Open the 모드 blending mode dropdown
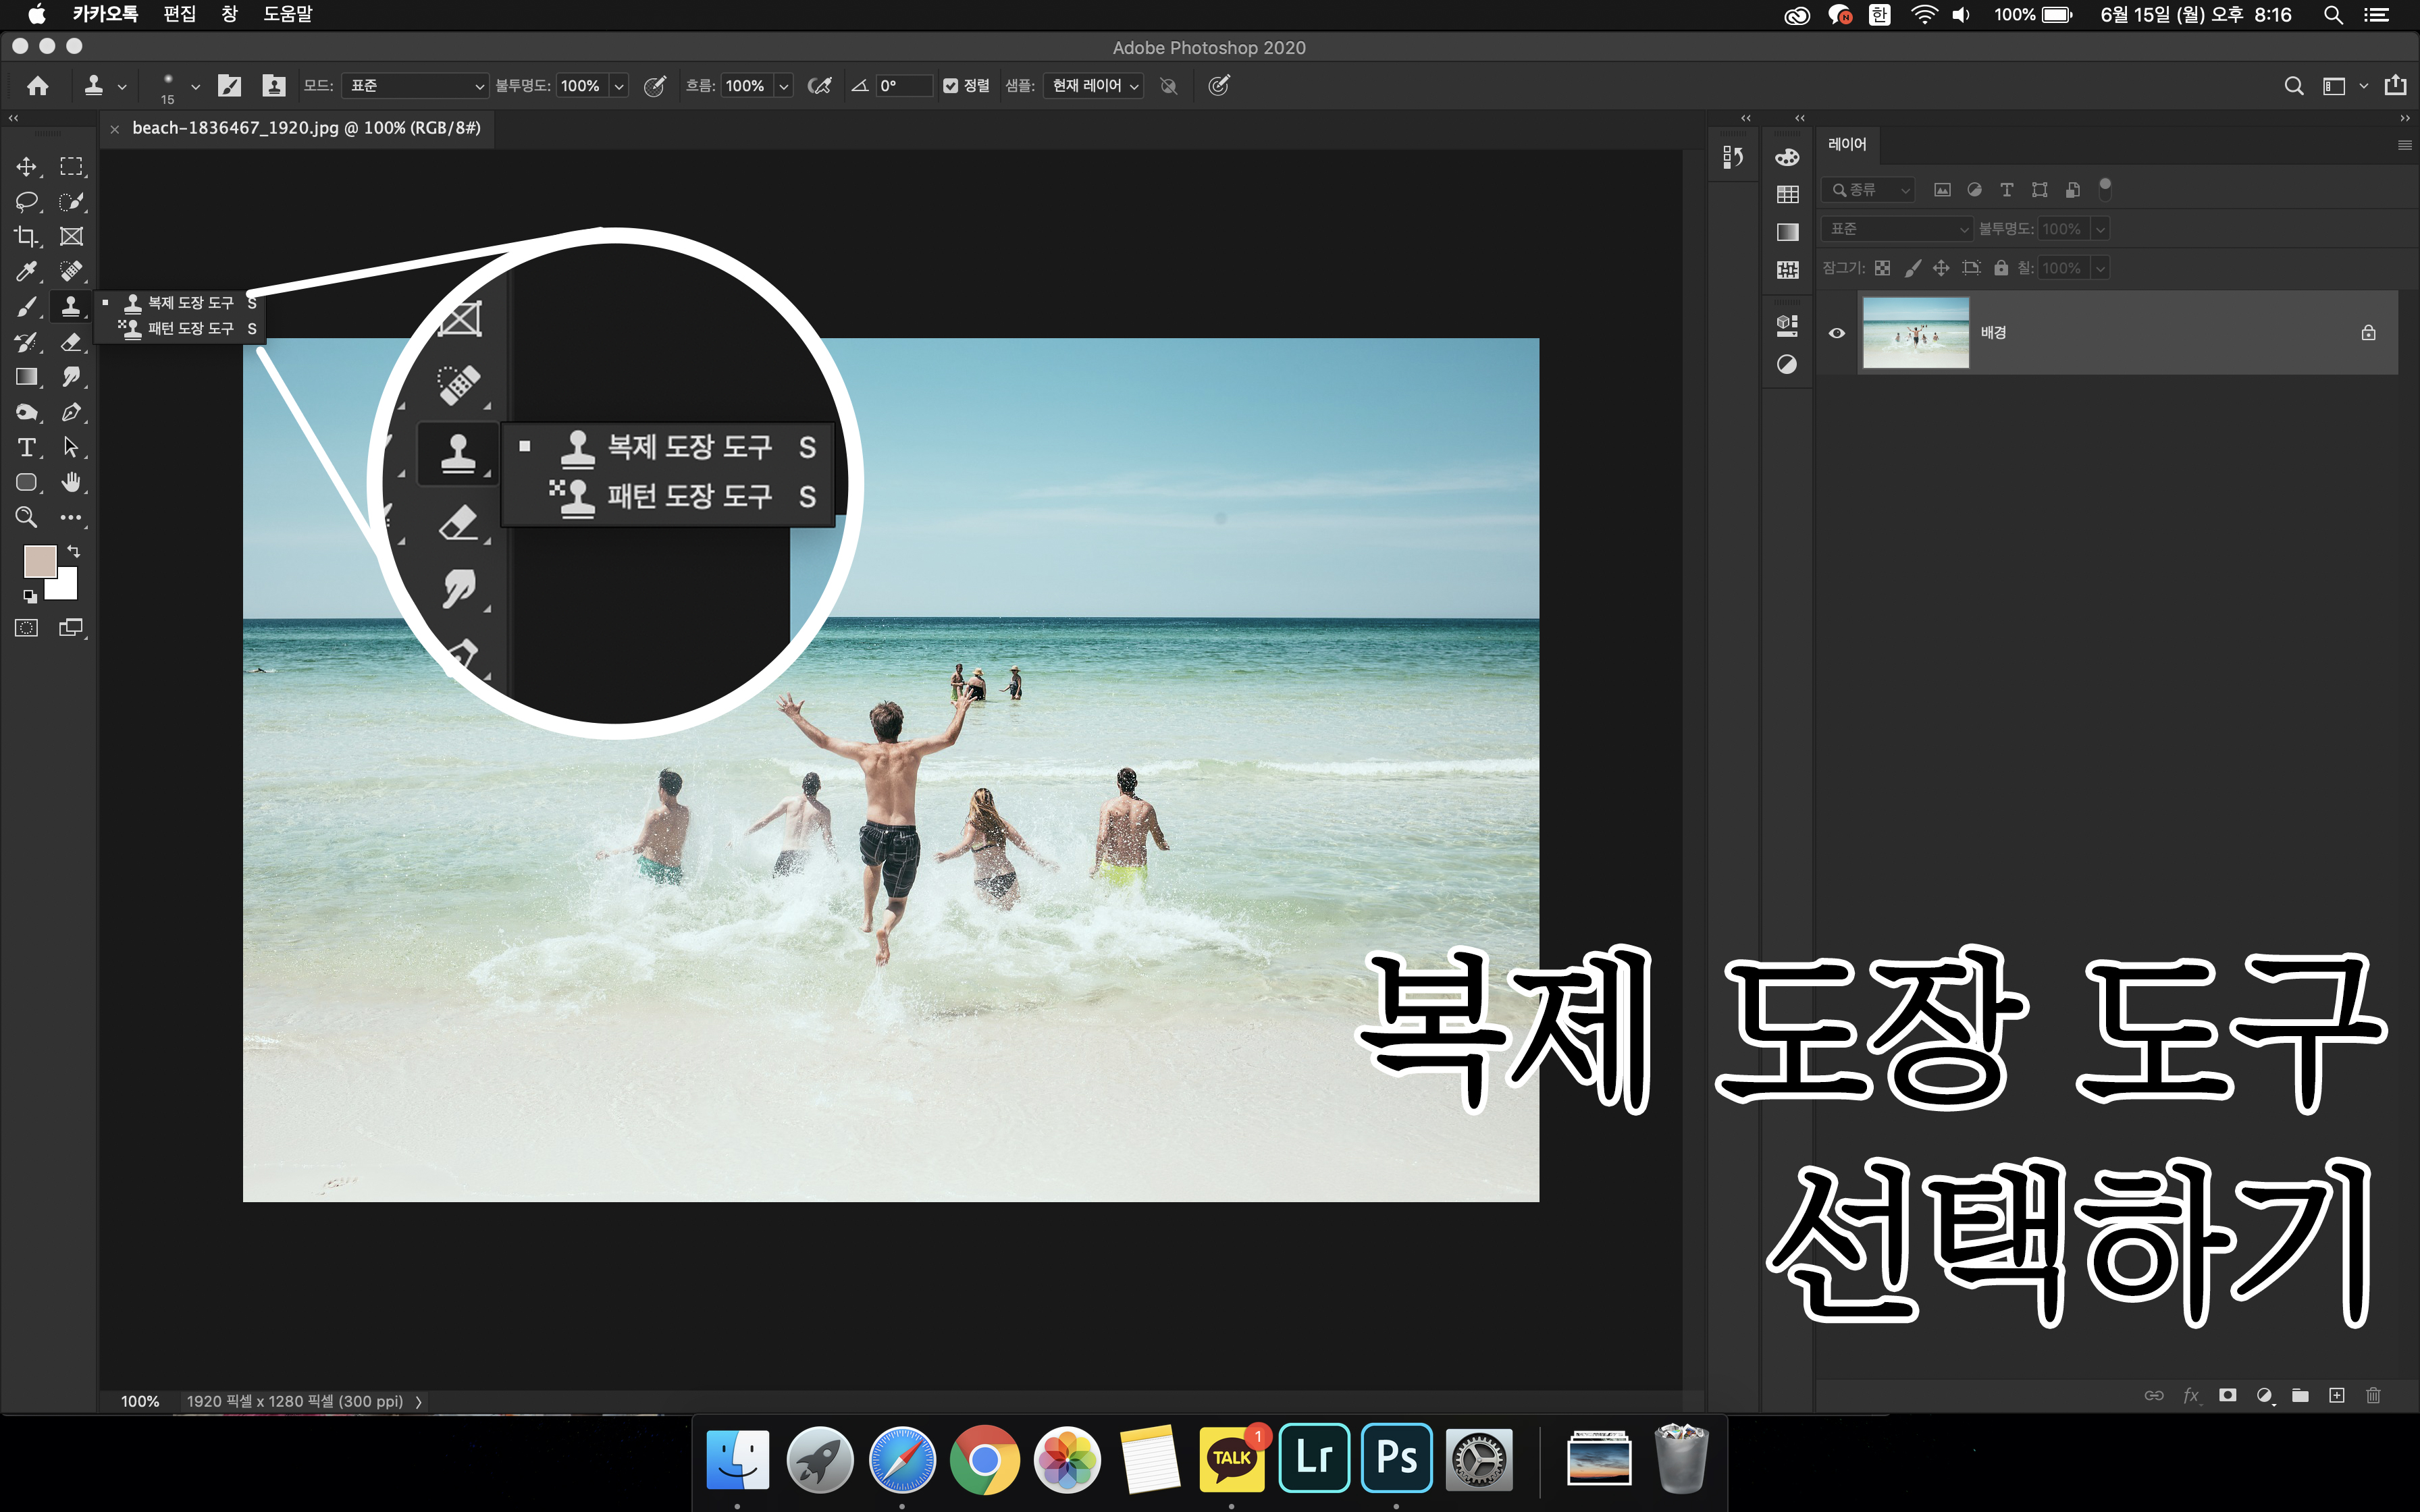The height and width of the screenshot is (1512, 2420). click(414, 86)
